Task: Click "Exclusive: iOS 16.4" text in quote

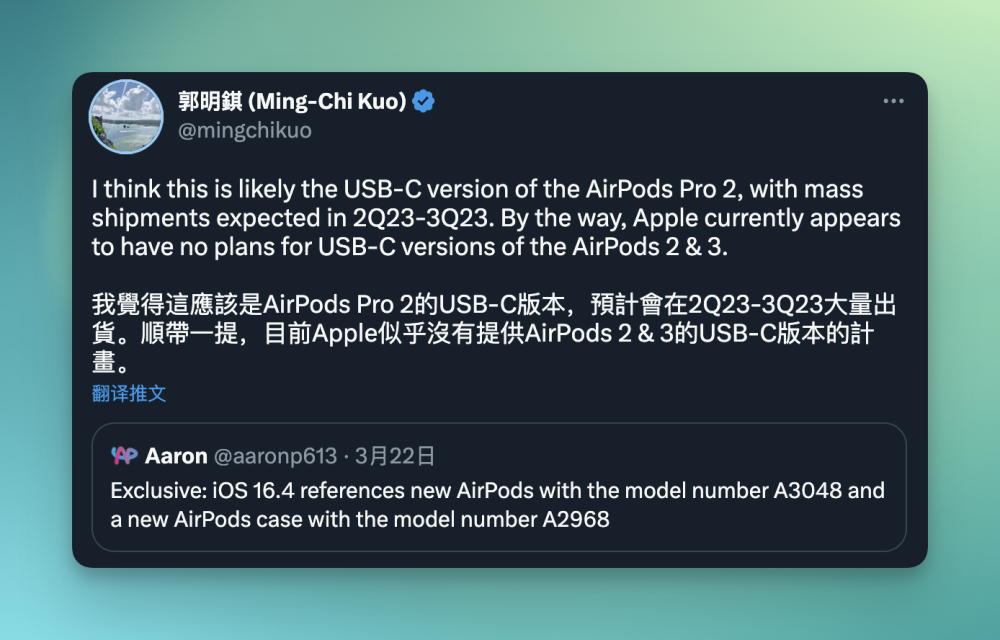Action: coord(202,490)
